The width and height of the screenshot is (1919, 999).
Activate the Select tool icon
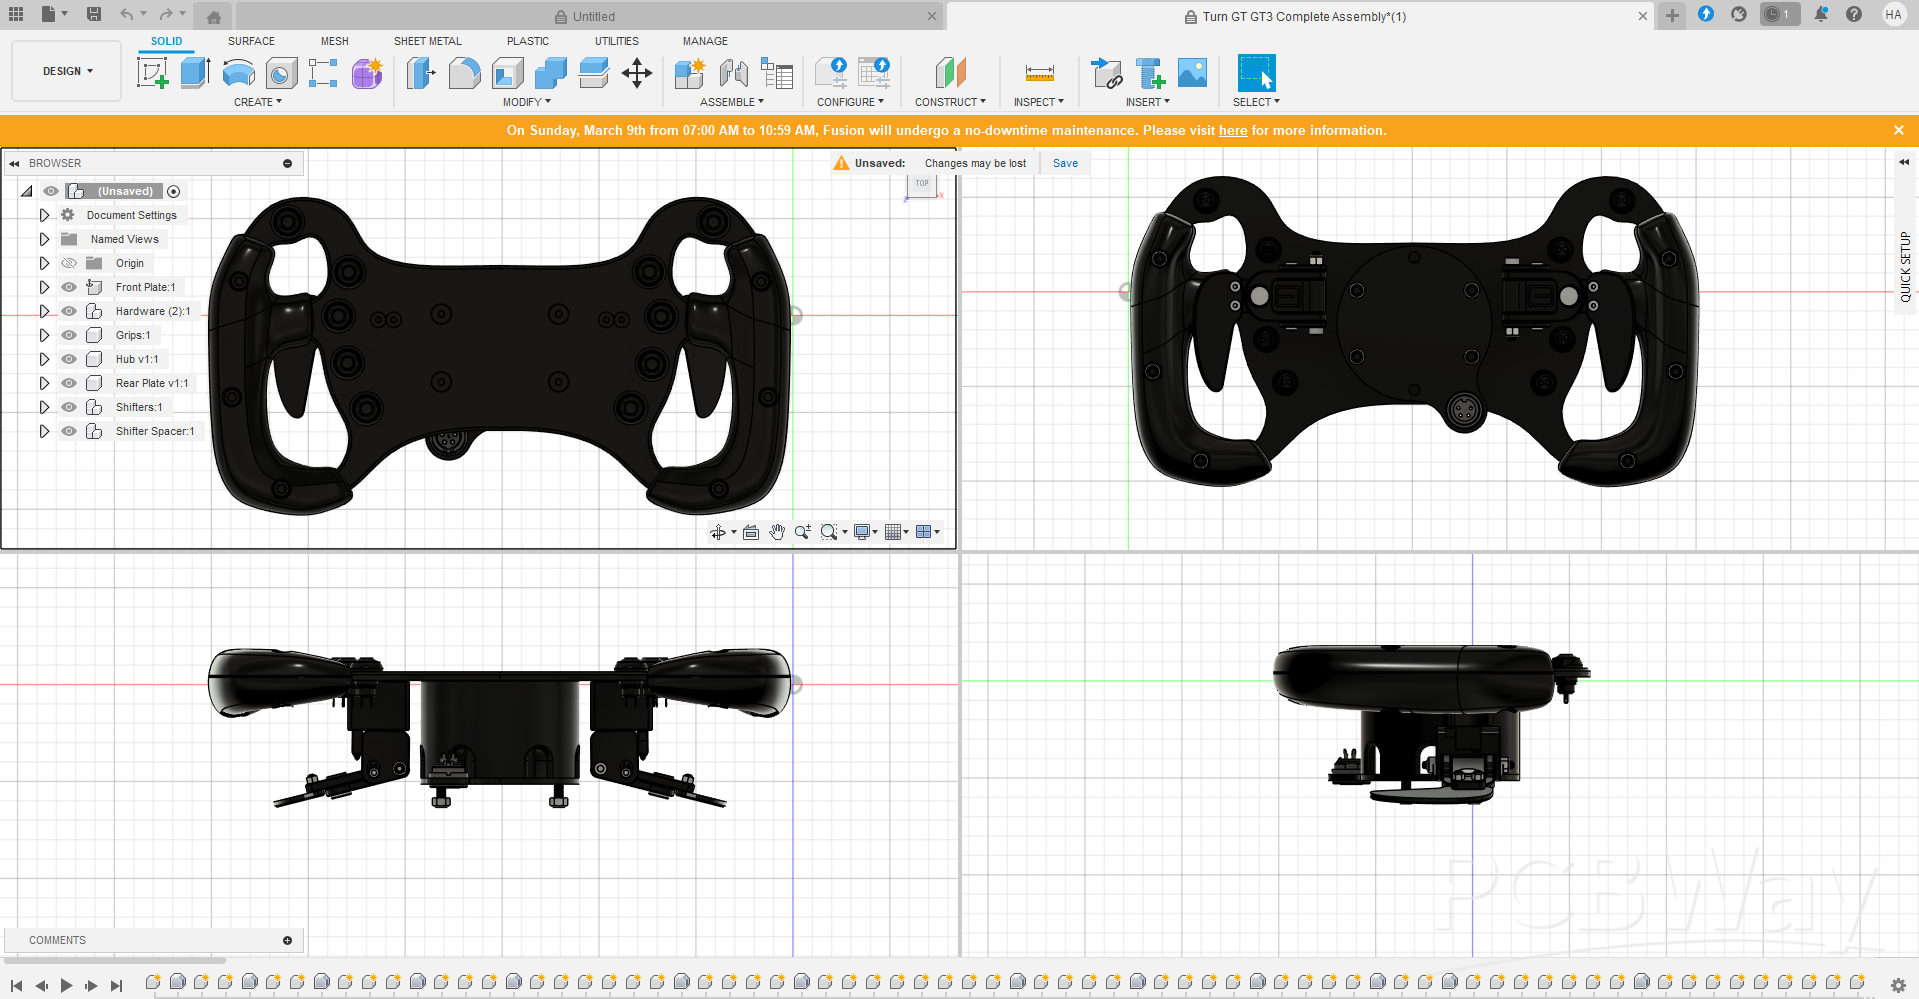coord(1256,73)
